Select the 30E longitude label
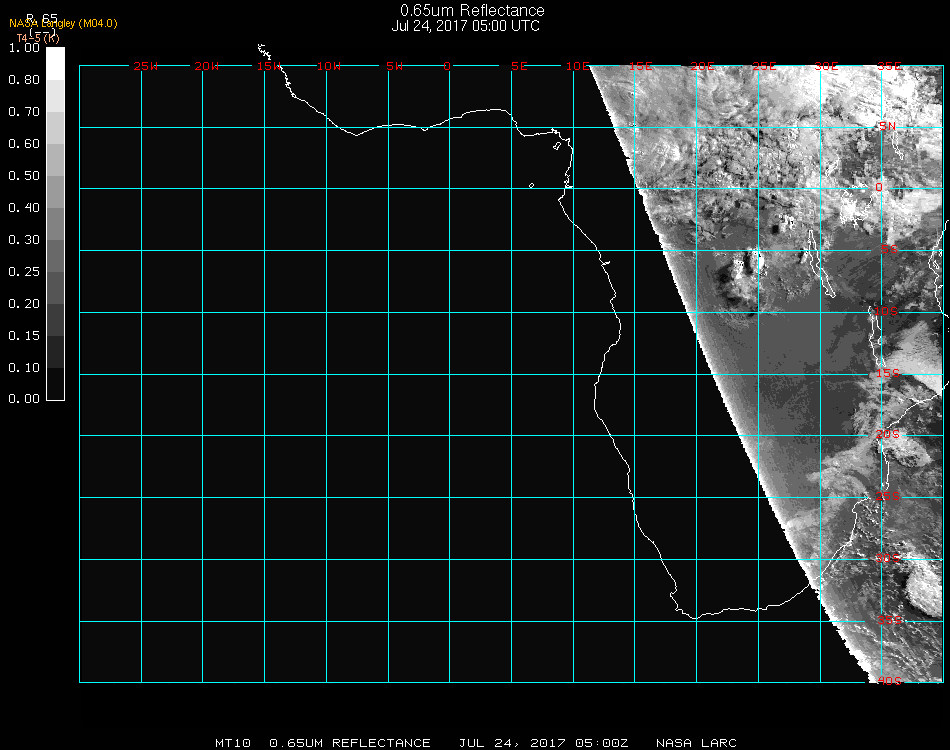 (x=826, y=66)
